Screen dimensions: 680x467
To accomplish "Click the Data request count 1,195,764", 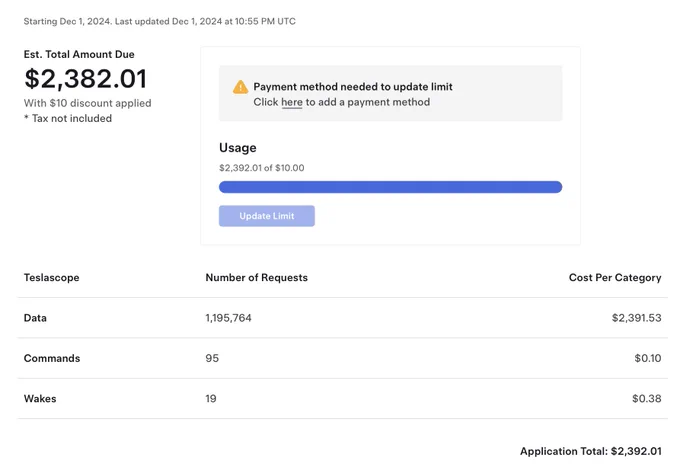I will coord(229,318).
